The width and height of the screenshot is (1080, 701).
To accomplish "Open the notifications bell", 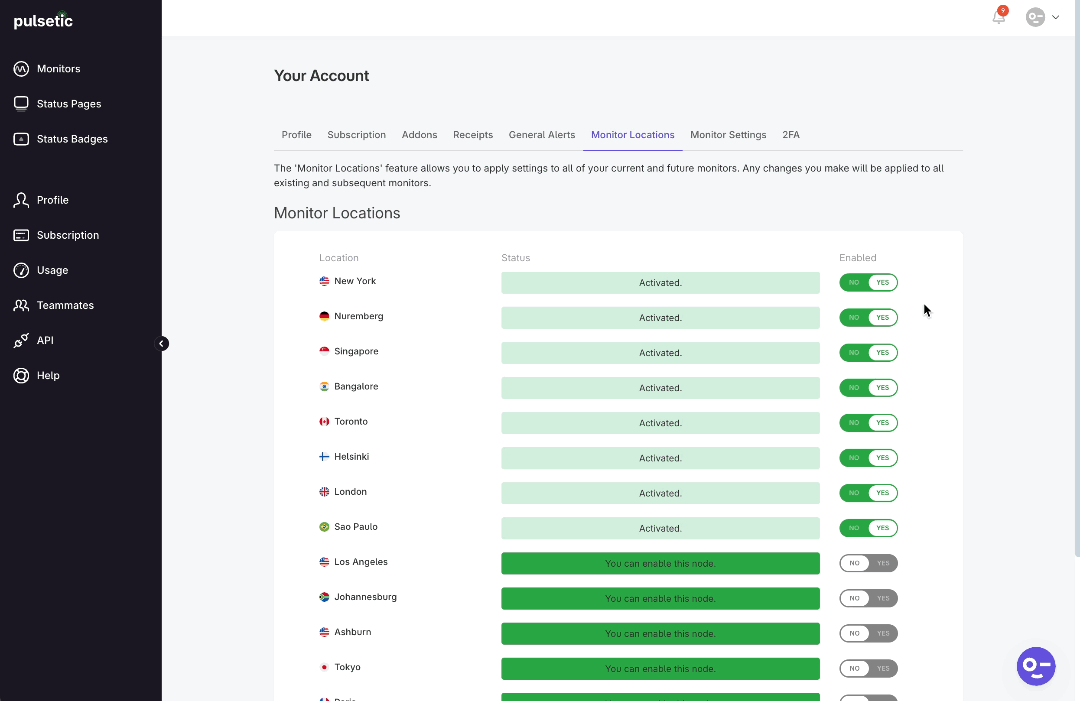I will point(999,17).
